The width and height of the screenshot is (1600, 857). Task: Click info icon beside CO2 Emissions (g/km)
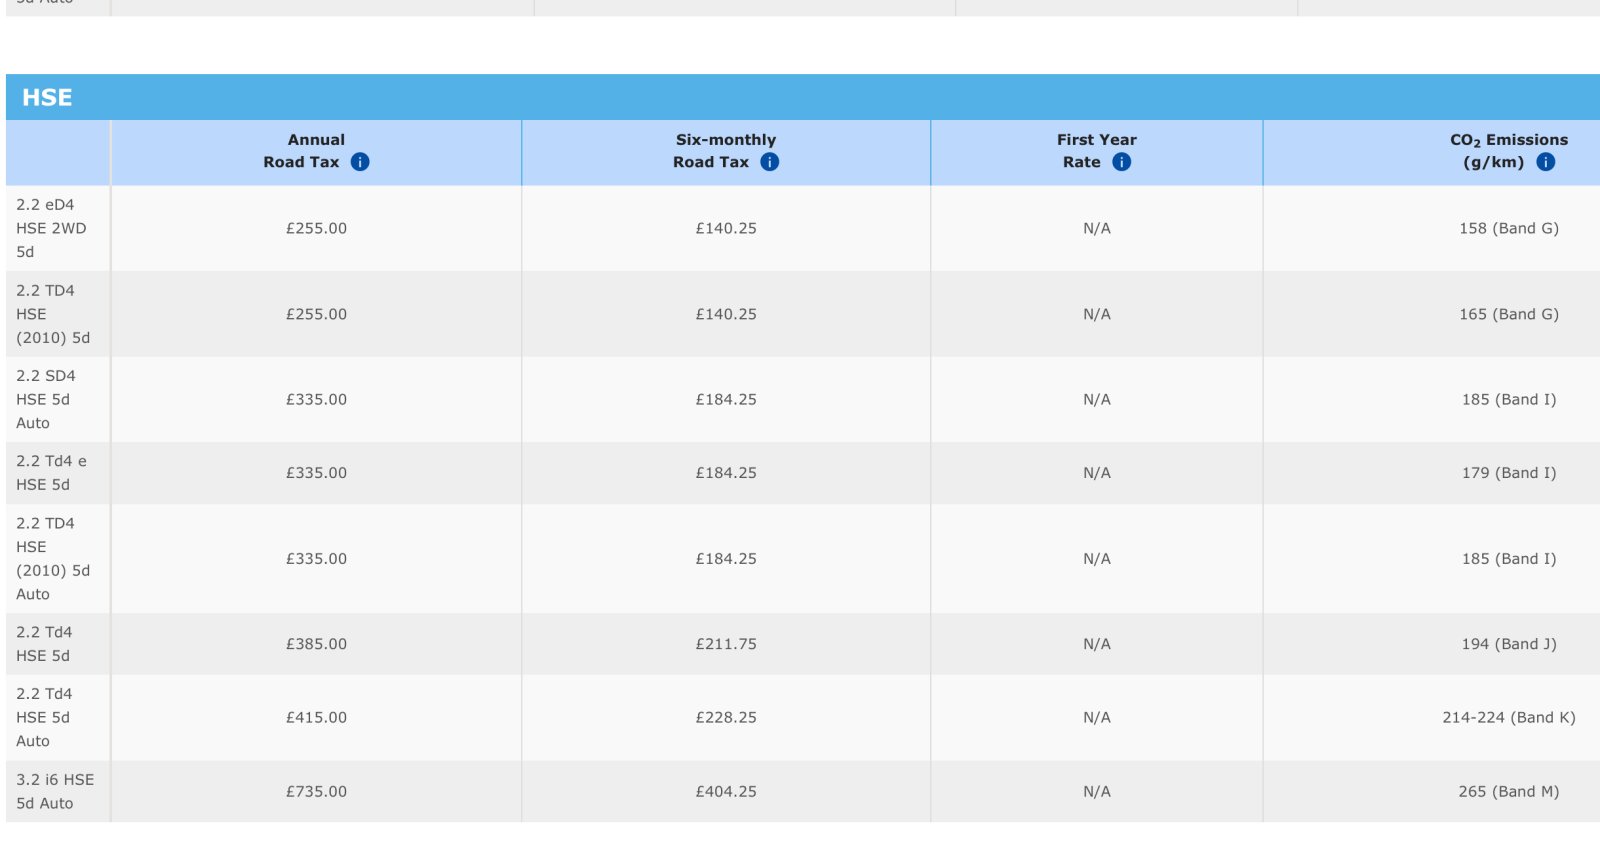point(1545,162)
